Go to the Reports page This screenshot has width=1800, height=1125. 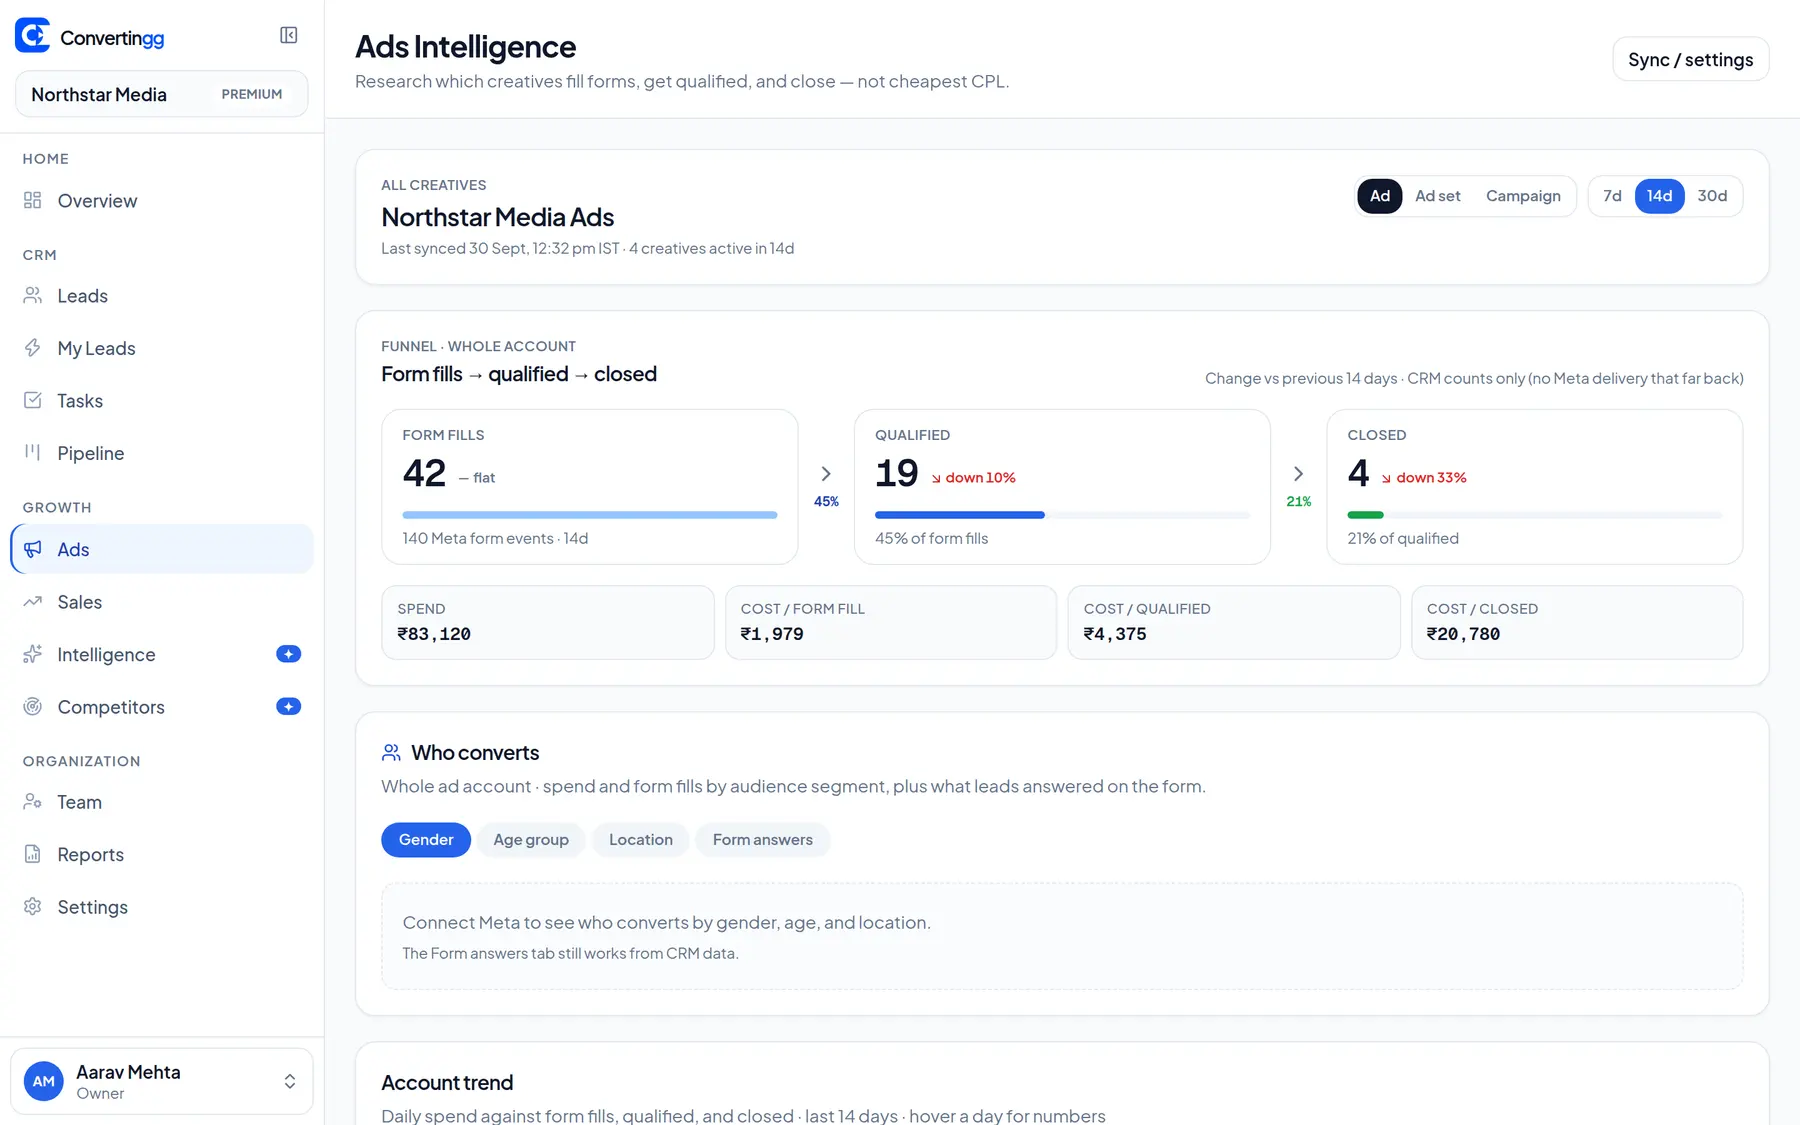[x=162, y=854]
